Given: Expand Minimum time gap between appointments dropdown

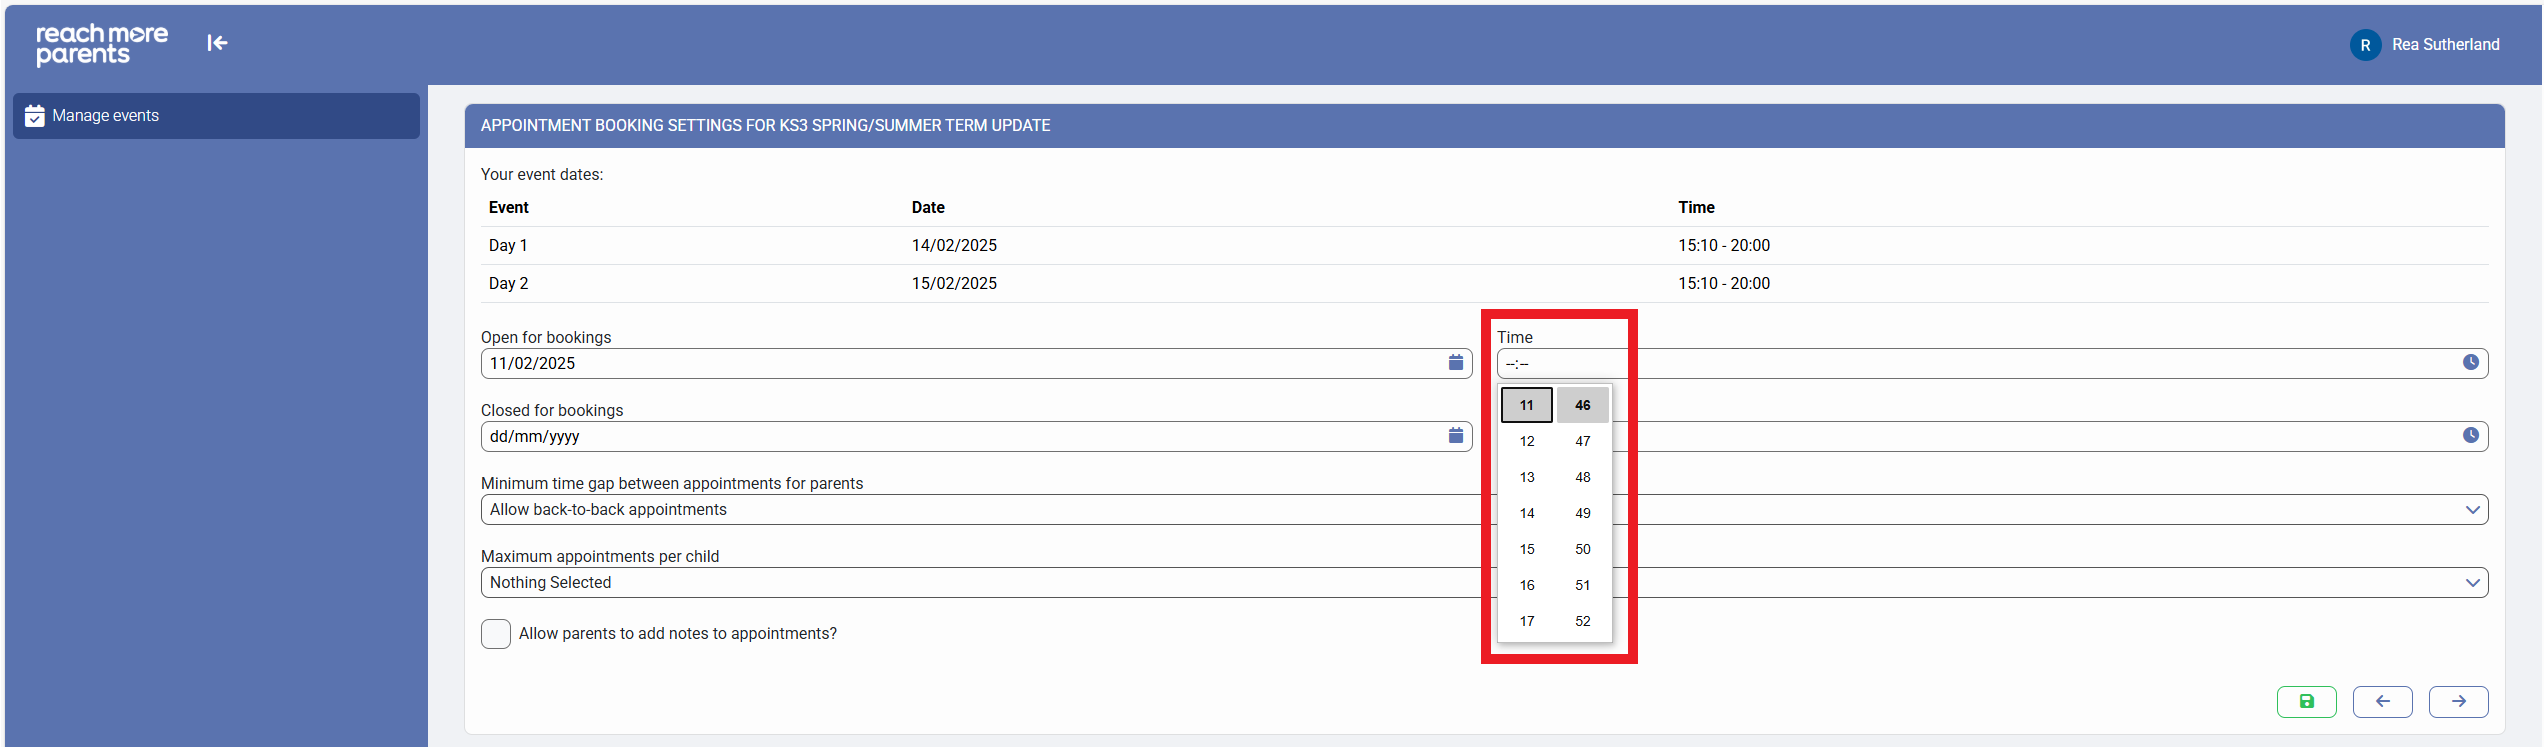Looking at the screenshot, I should click(2472, 510).
